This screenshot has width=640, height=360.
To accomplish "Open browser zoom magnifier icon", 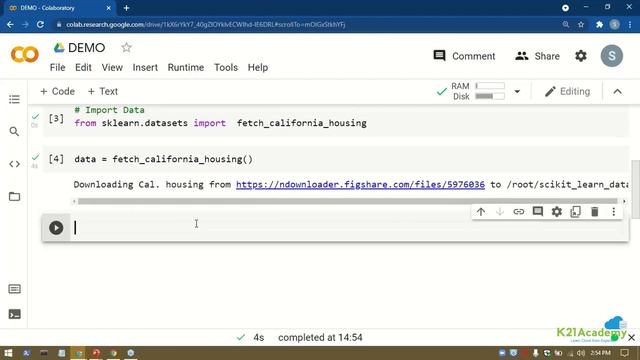I will pos(566,24).
